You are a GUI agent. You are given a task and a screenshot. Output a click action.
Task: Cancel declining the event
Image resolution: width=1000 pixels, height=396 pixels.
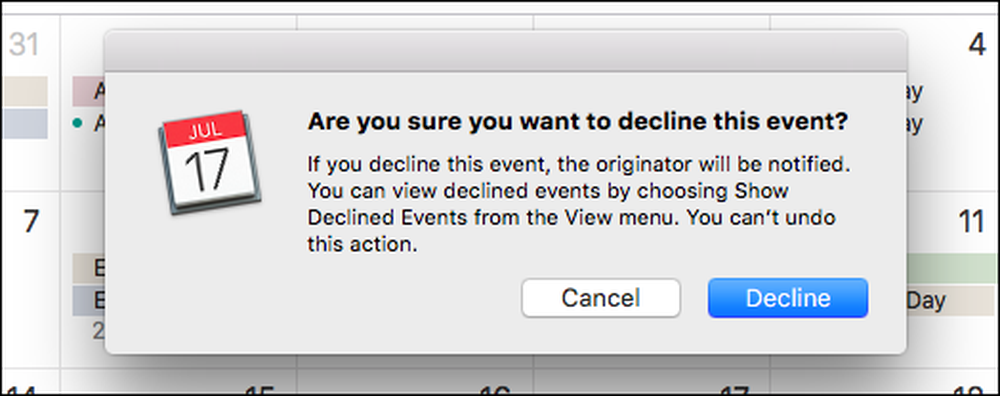(601, 298)
